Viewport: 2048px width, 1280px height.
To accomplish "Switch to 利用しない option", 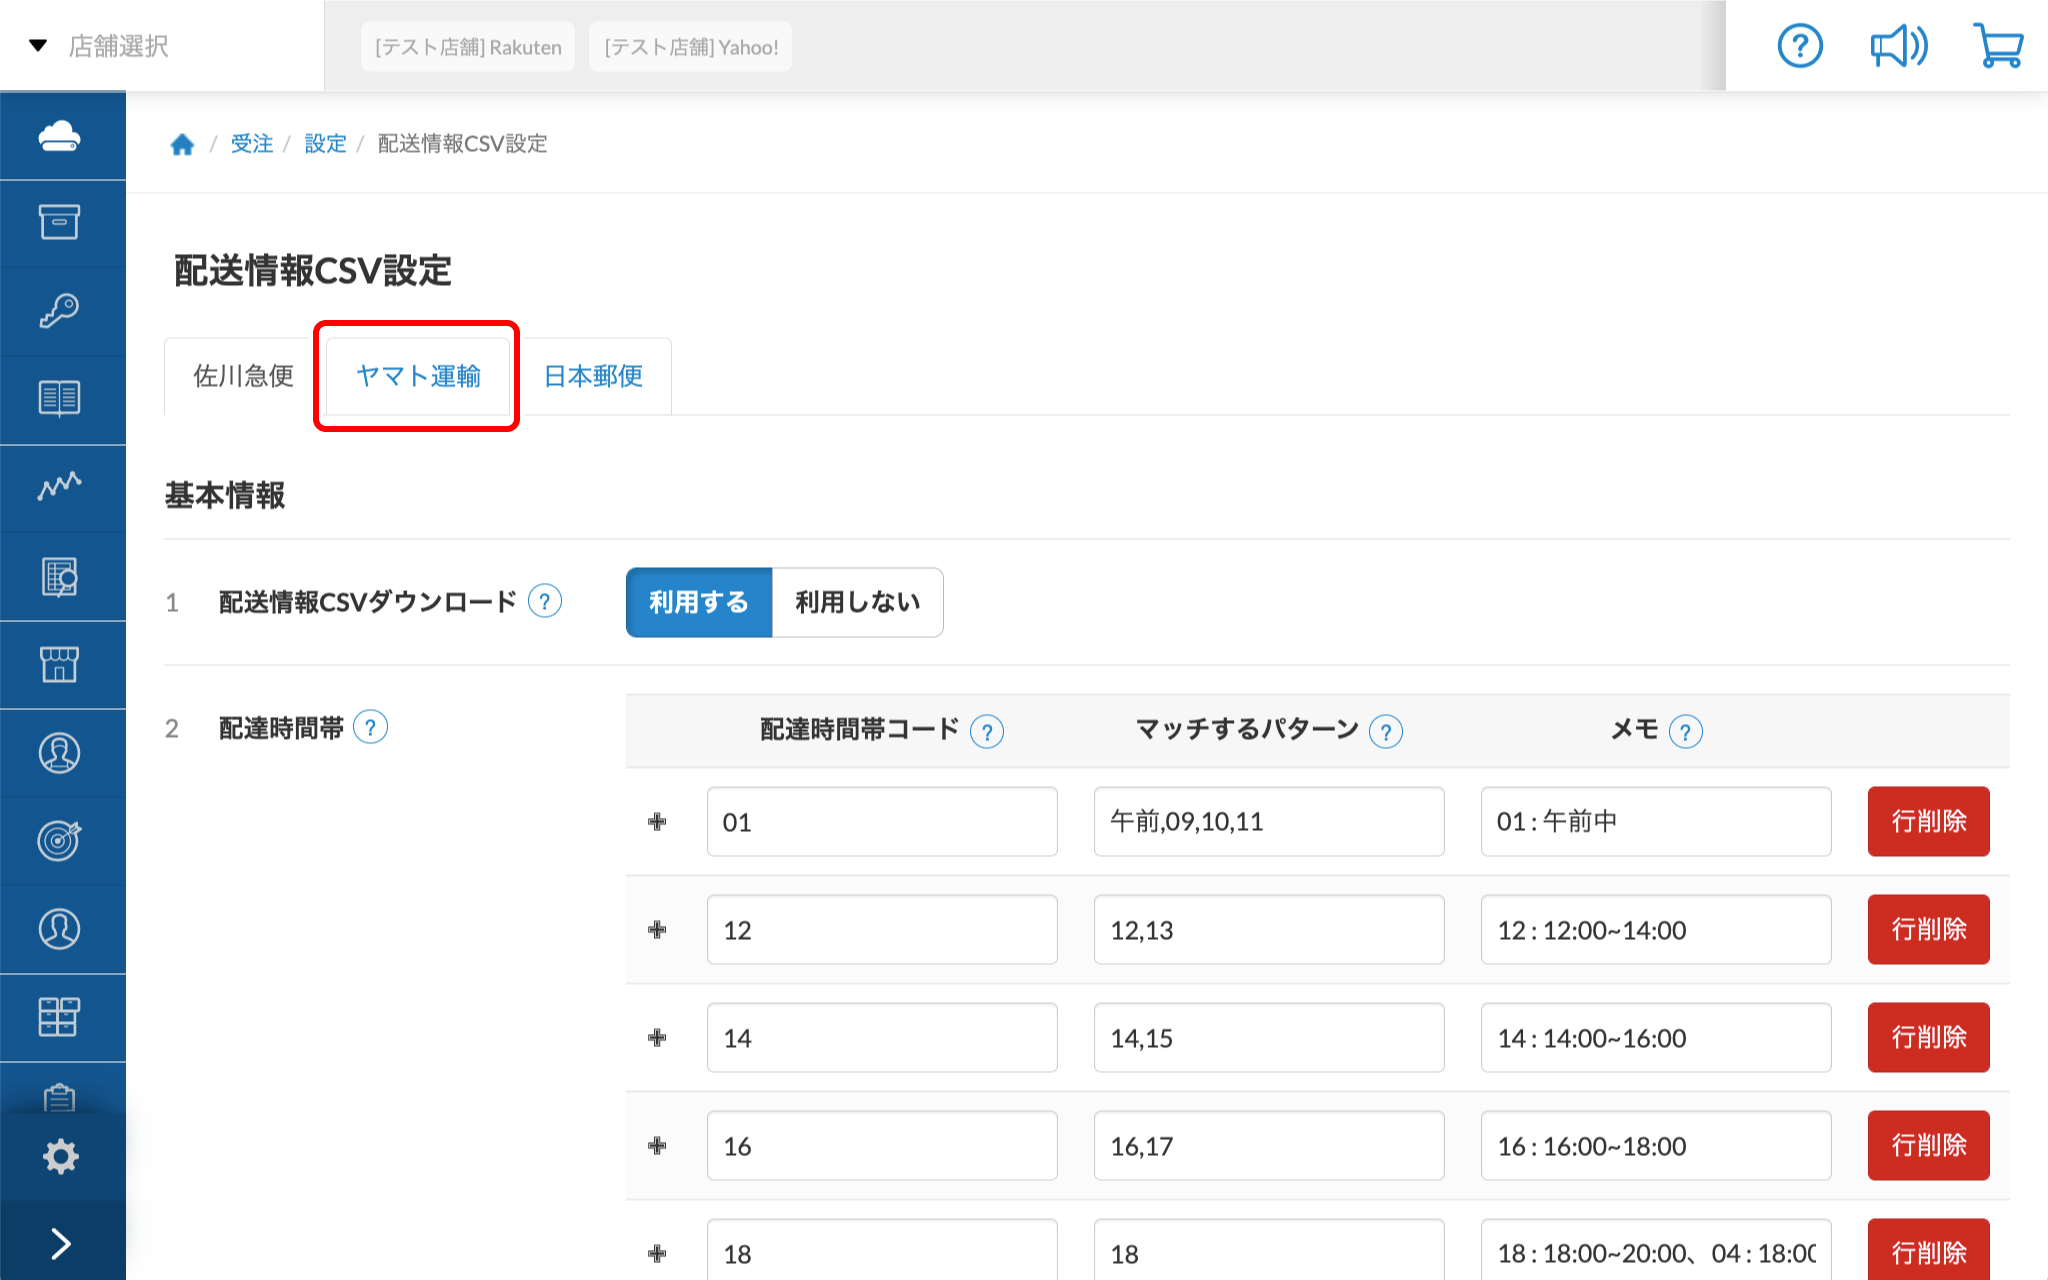I will (x=856, y=602).
